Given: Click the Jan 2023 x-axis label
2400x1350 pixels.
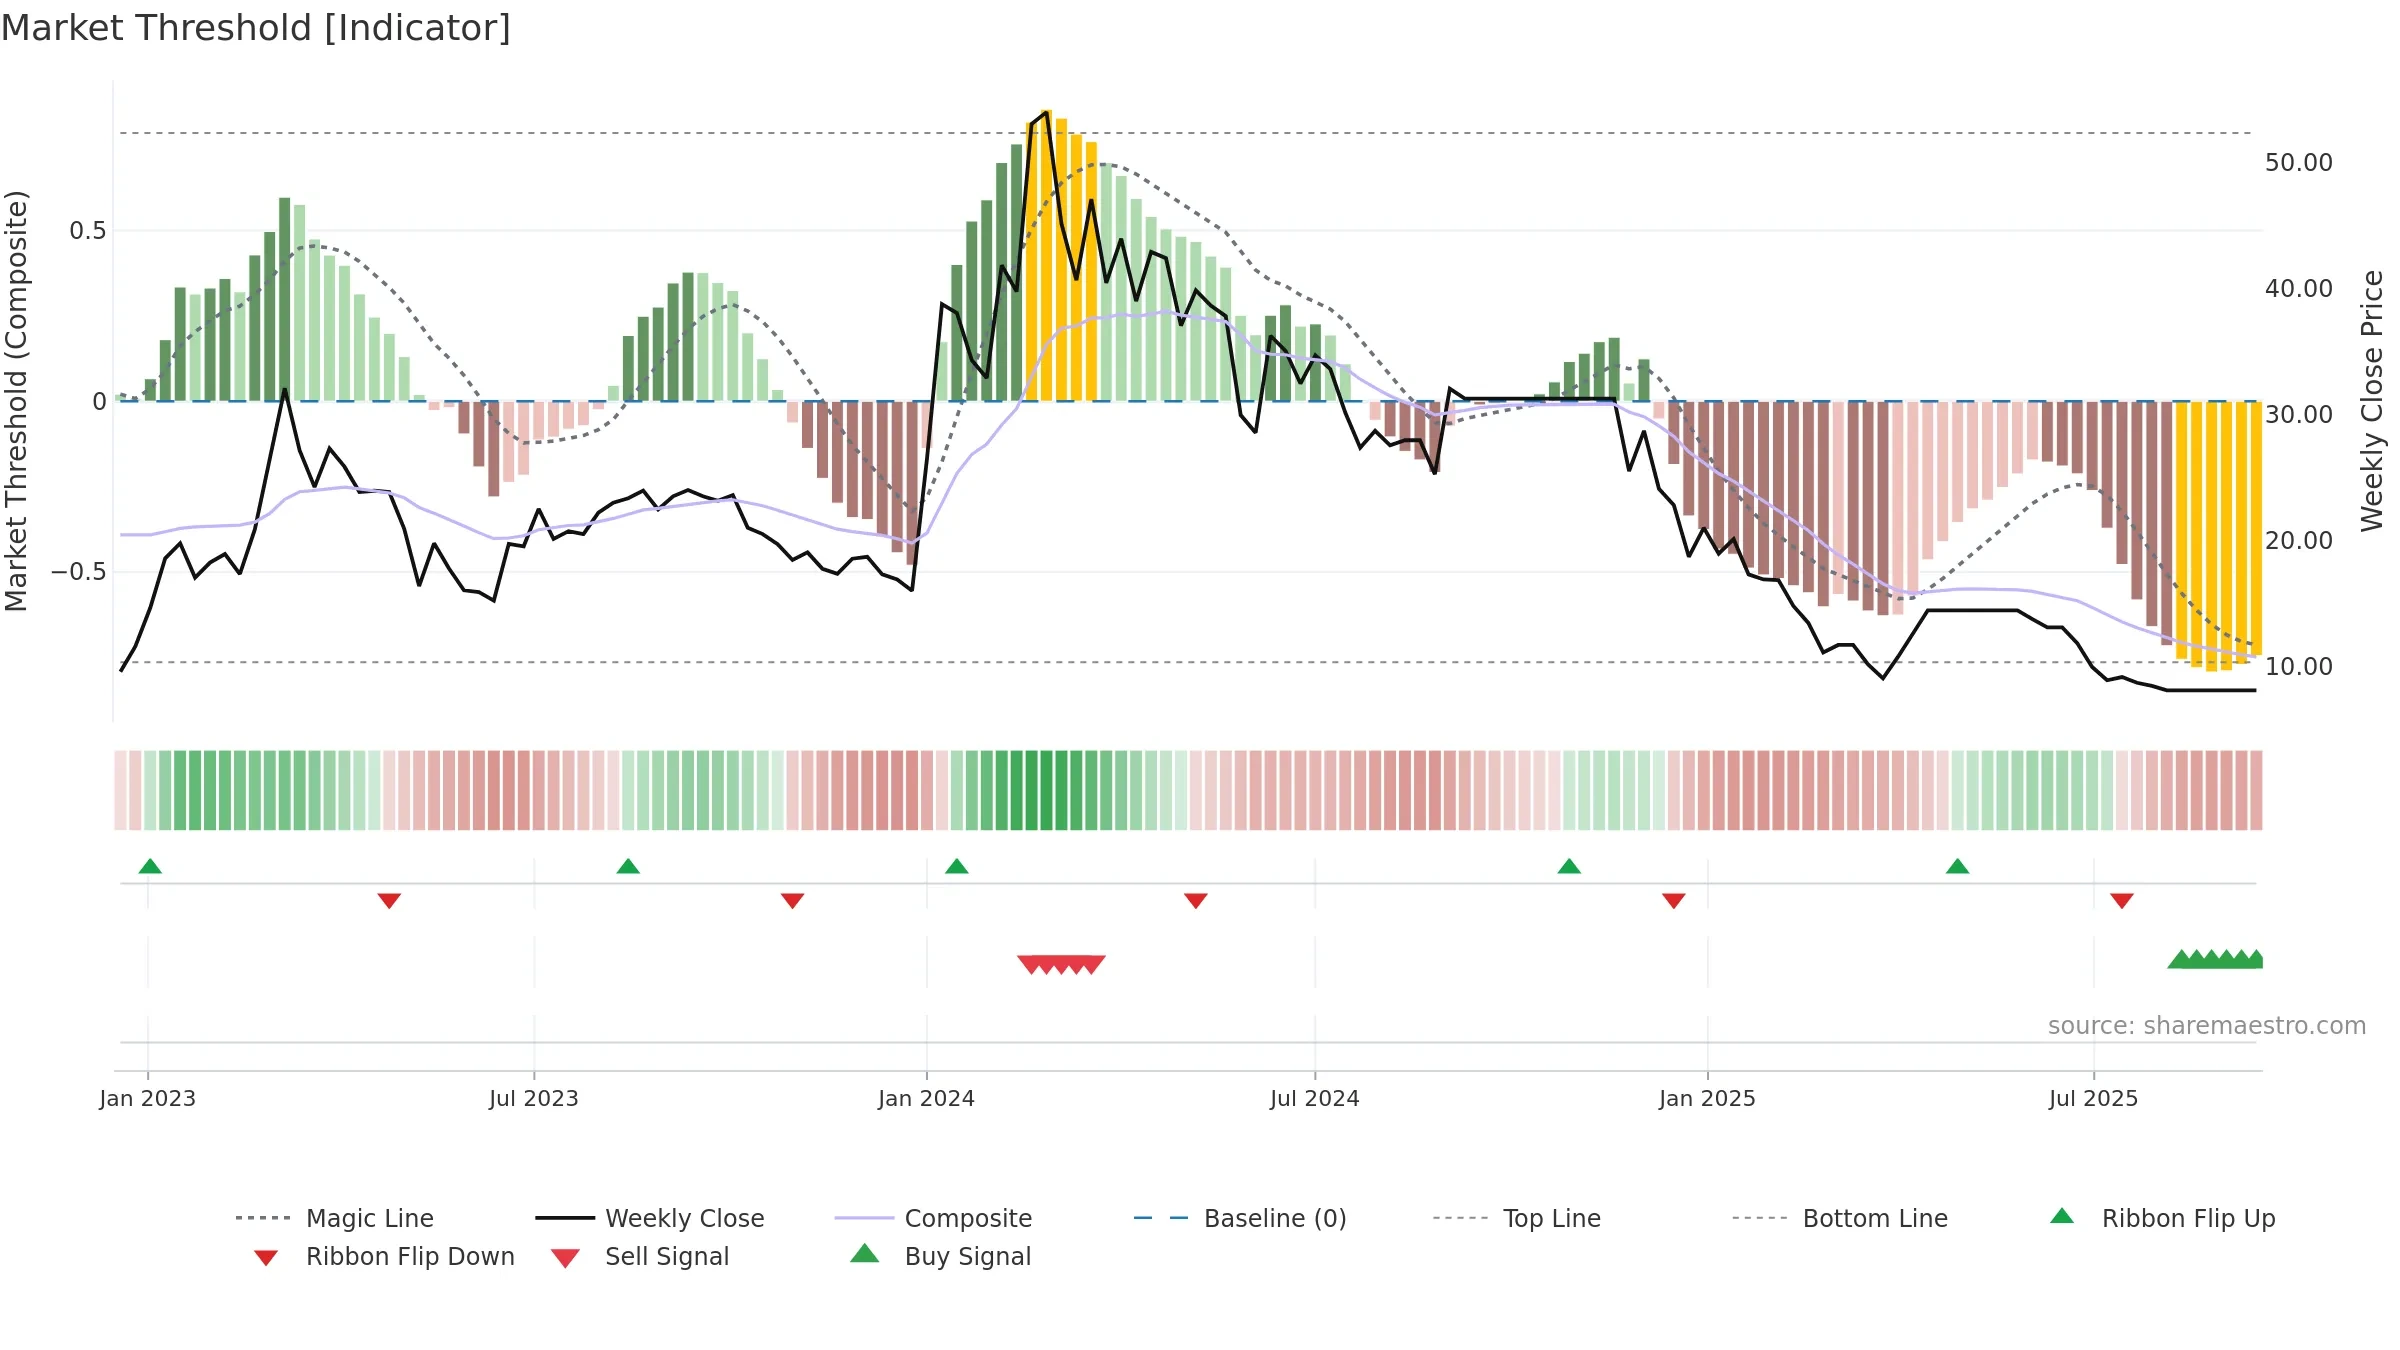Looking at the screenshot, I should click(148, 1099).
